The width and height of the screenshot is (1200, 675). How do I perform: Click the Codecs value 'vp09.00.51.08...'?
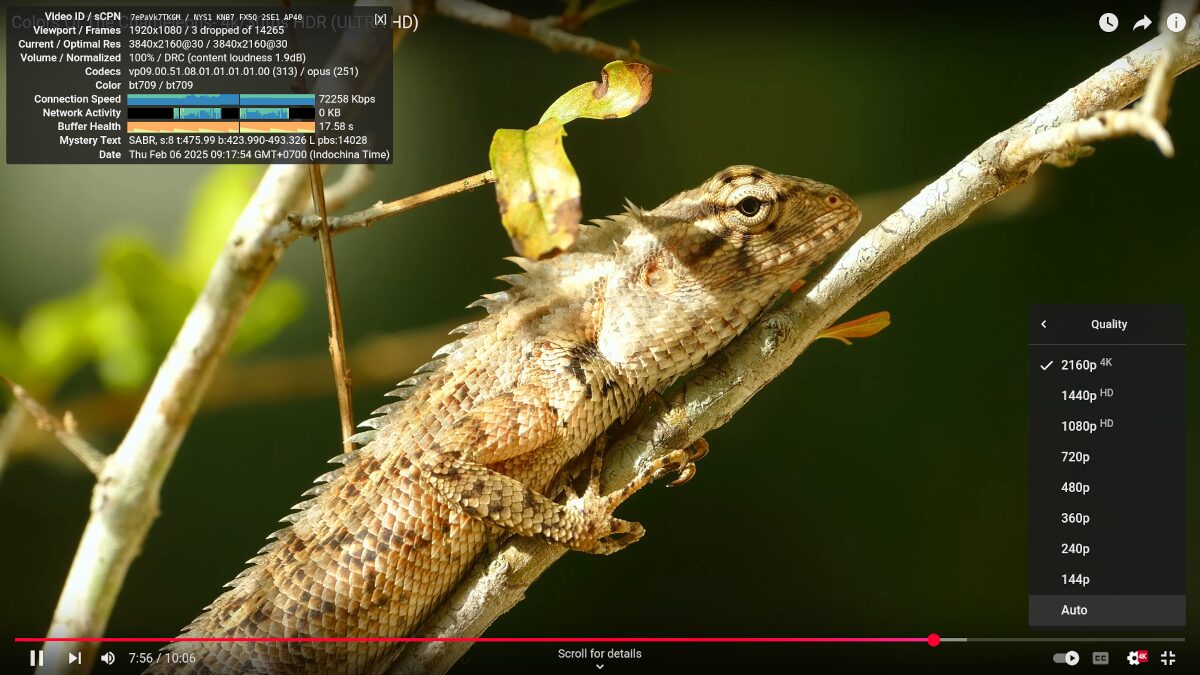[244, 71]
